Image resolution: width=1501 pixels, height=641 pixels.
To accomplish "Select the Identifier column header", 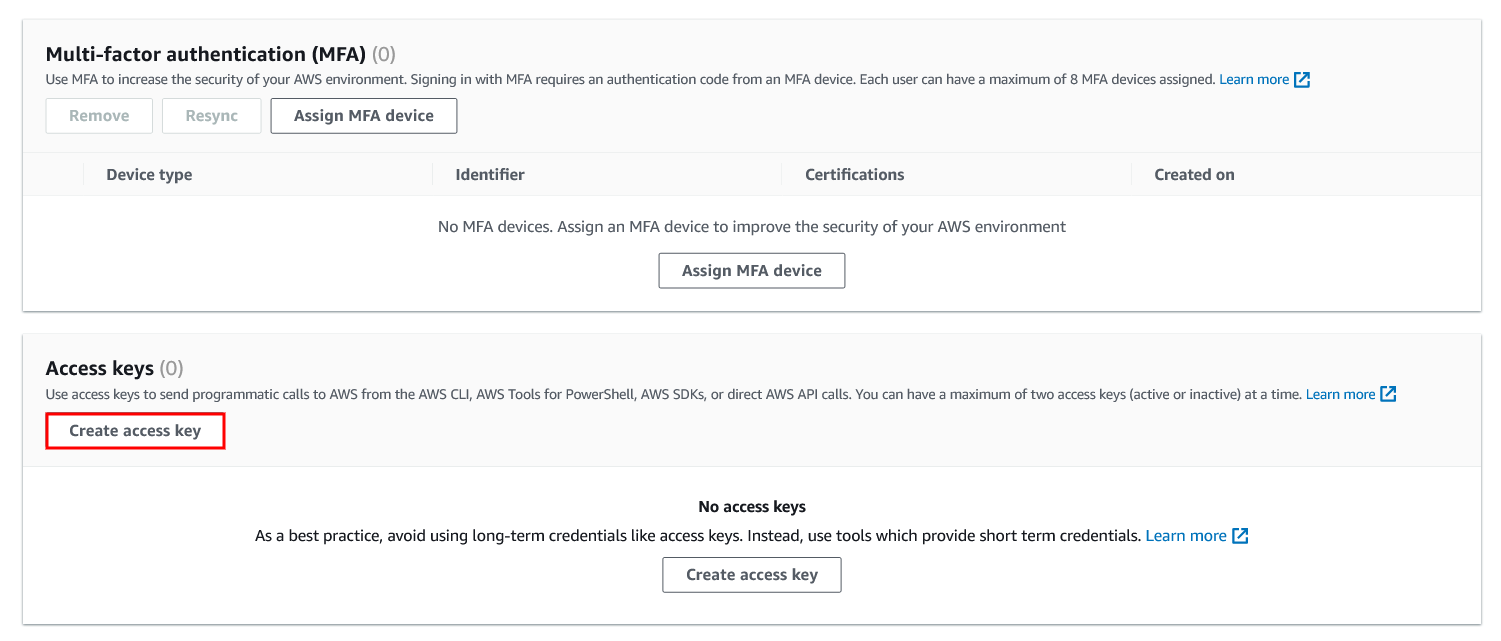I will click(490, 174).
